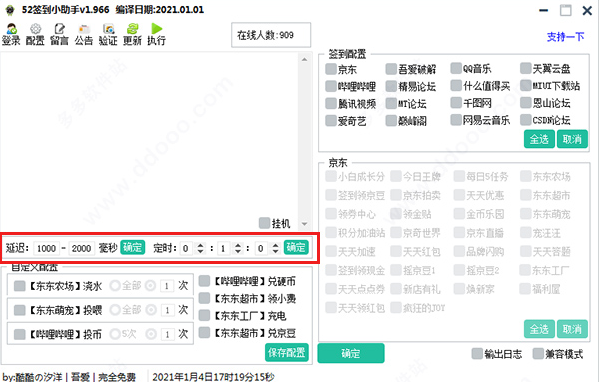This screenshot has width=599, height=382.
Task: Click the 完全免费 status bar text
Action: point(117,377)
